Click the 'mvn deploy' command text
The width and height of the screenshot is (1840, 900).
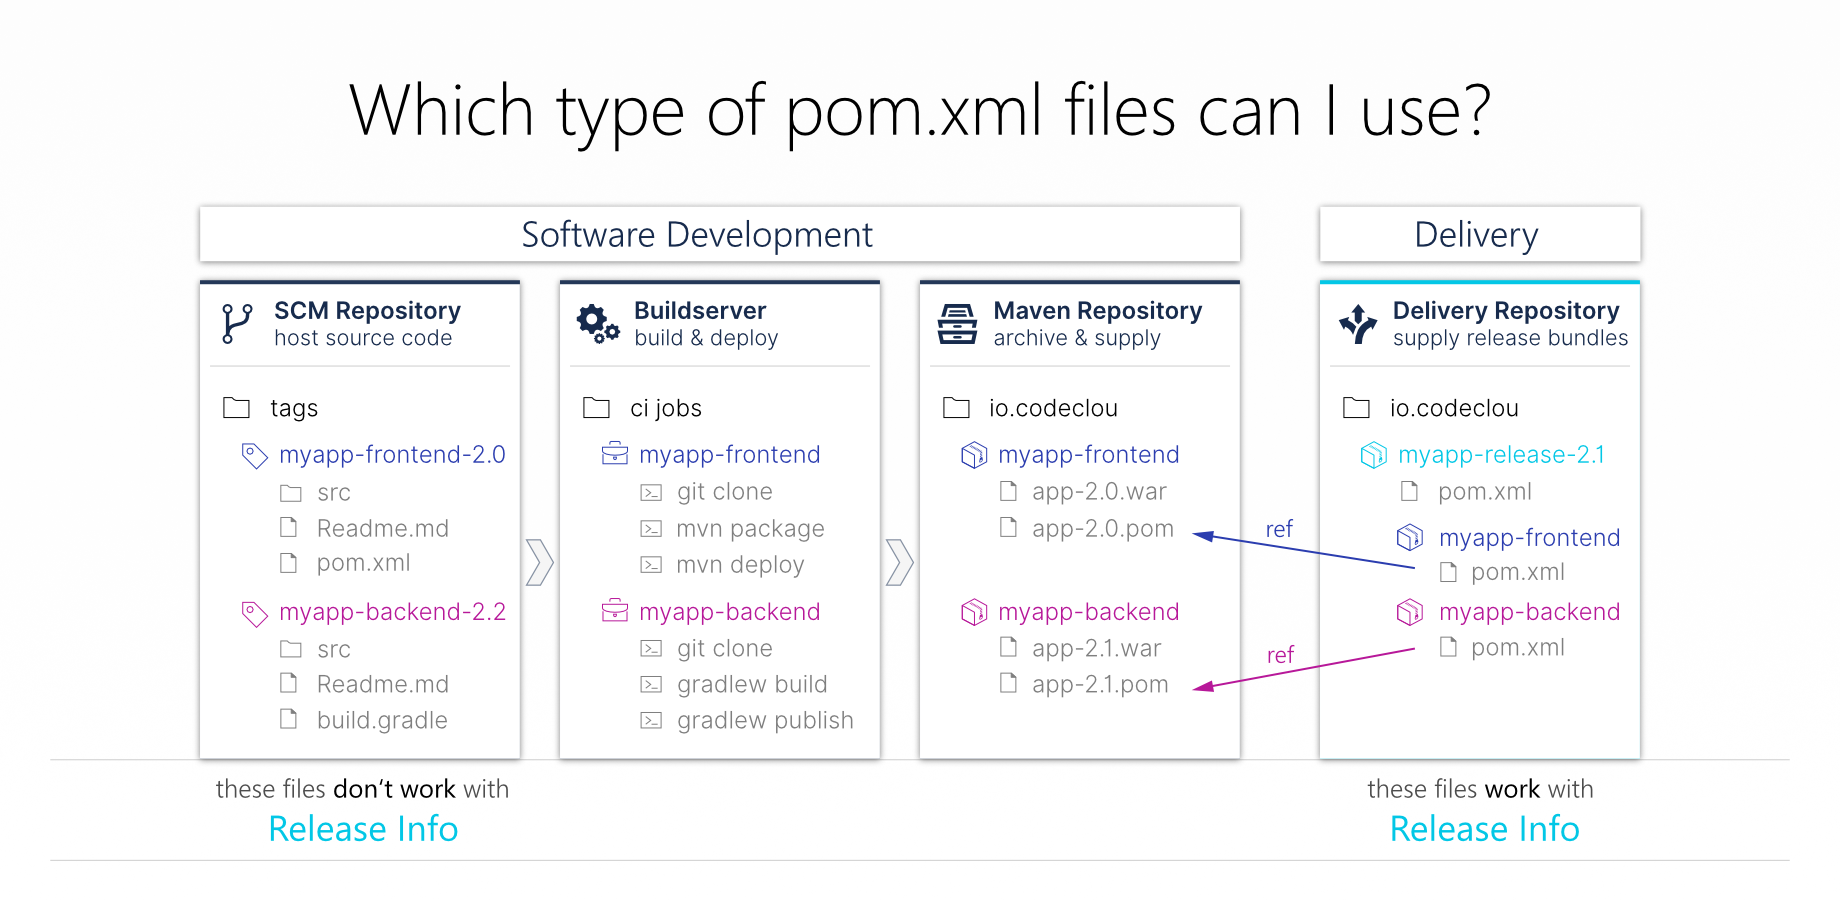tap(740, 566)
